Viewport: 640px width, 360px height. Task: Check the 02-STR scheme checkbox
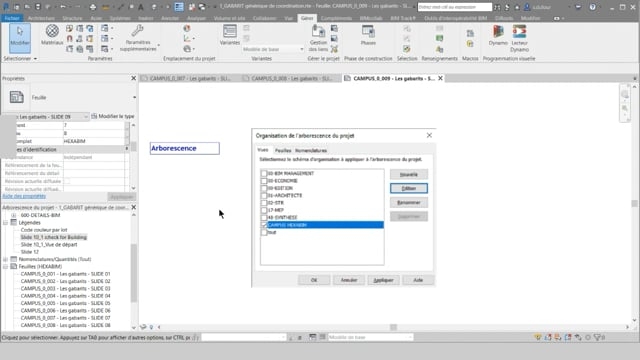pos(264,203)
